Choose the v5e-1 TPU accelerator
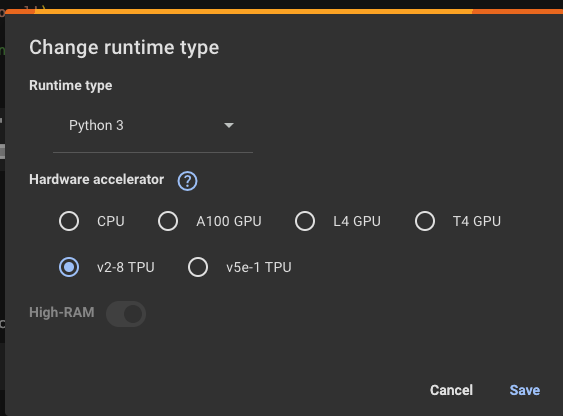This screenshot has width=563, height=416. (198, 267)
